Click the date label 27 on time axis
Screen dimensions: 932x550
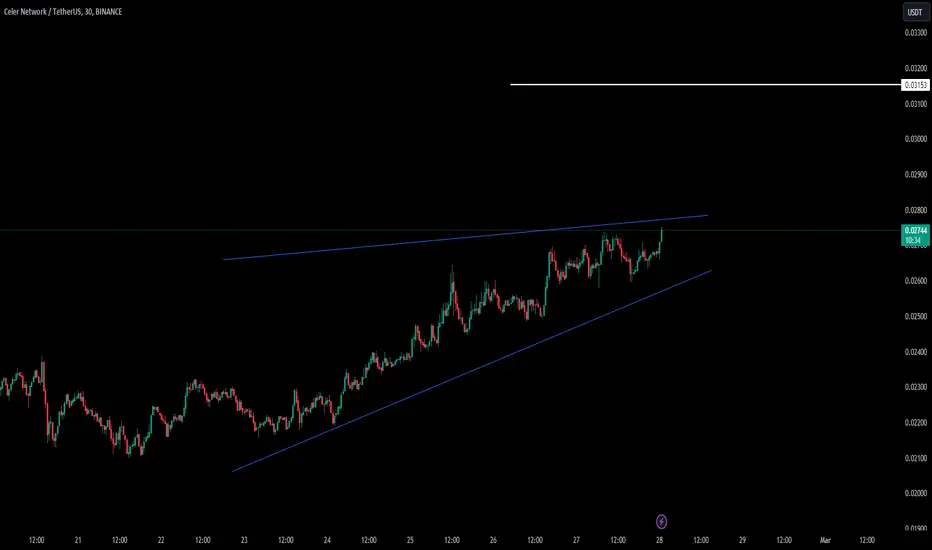click(576, 540)
